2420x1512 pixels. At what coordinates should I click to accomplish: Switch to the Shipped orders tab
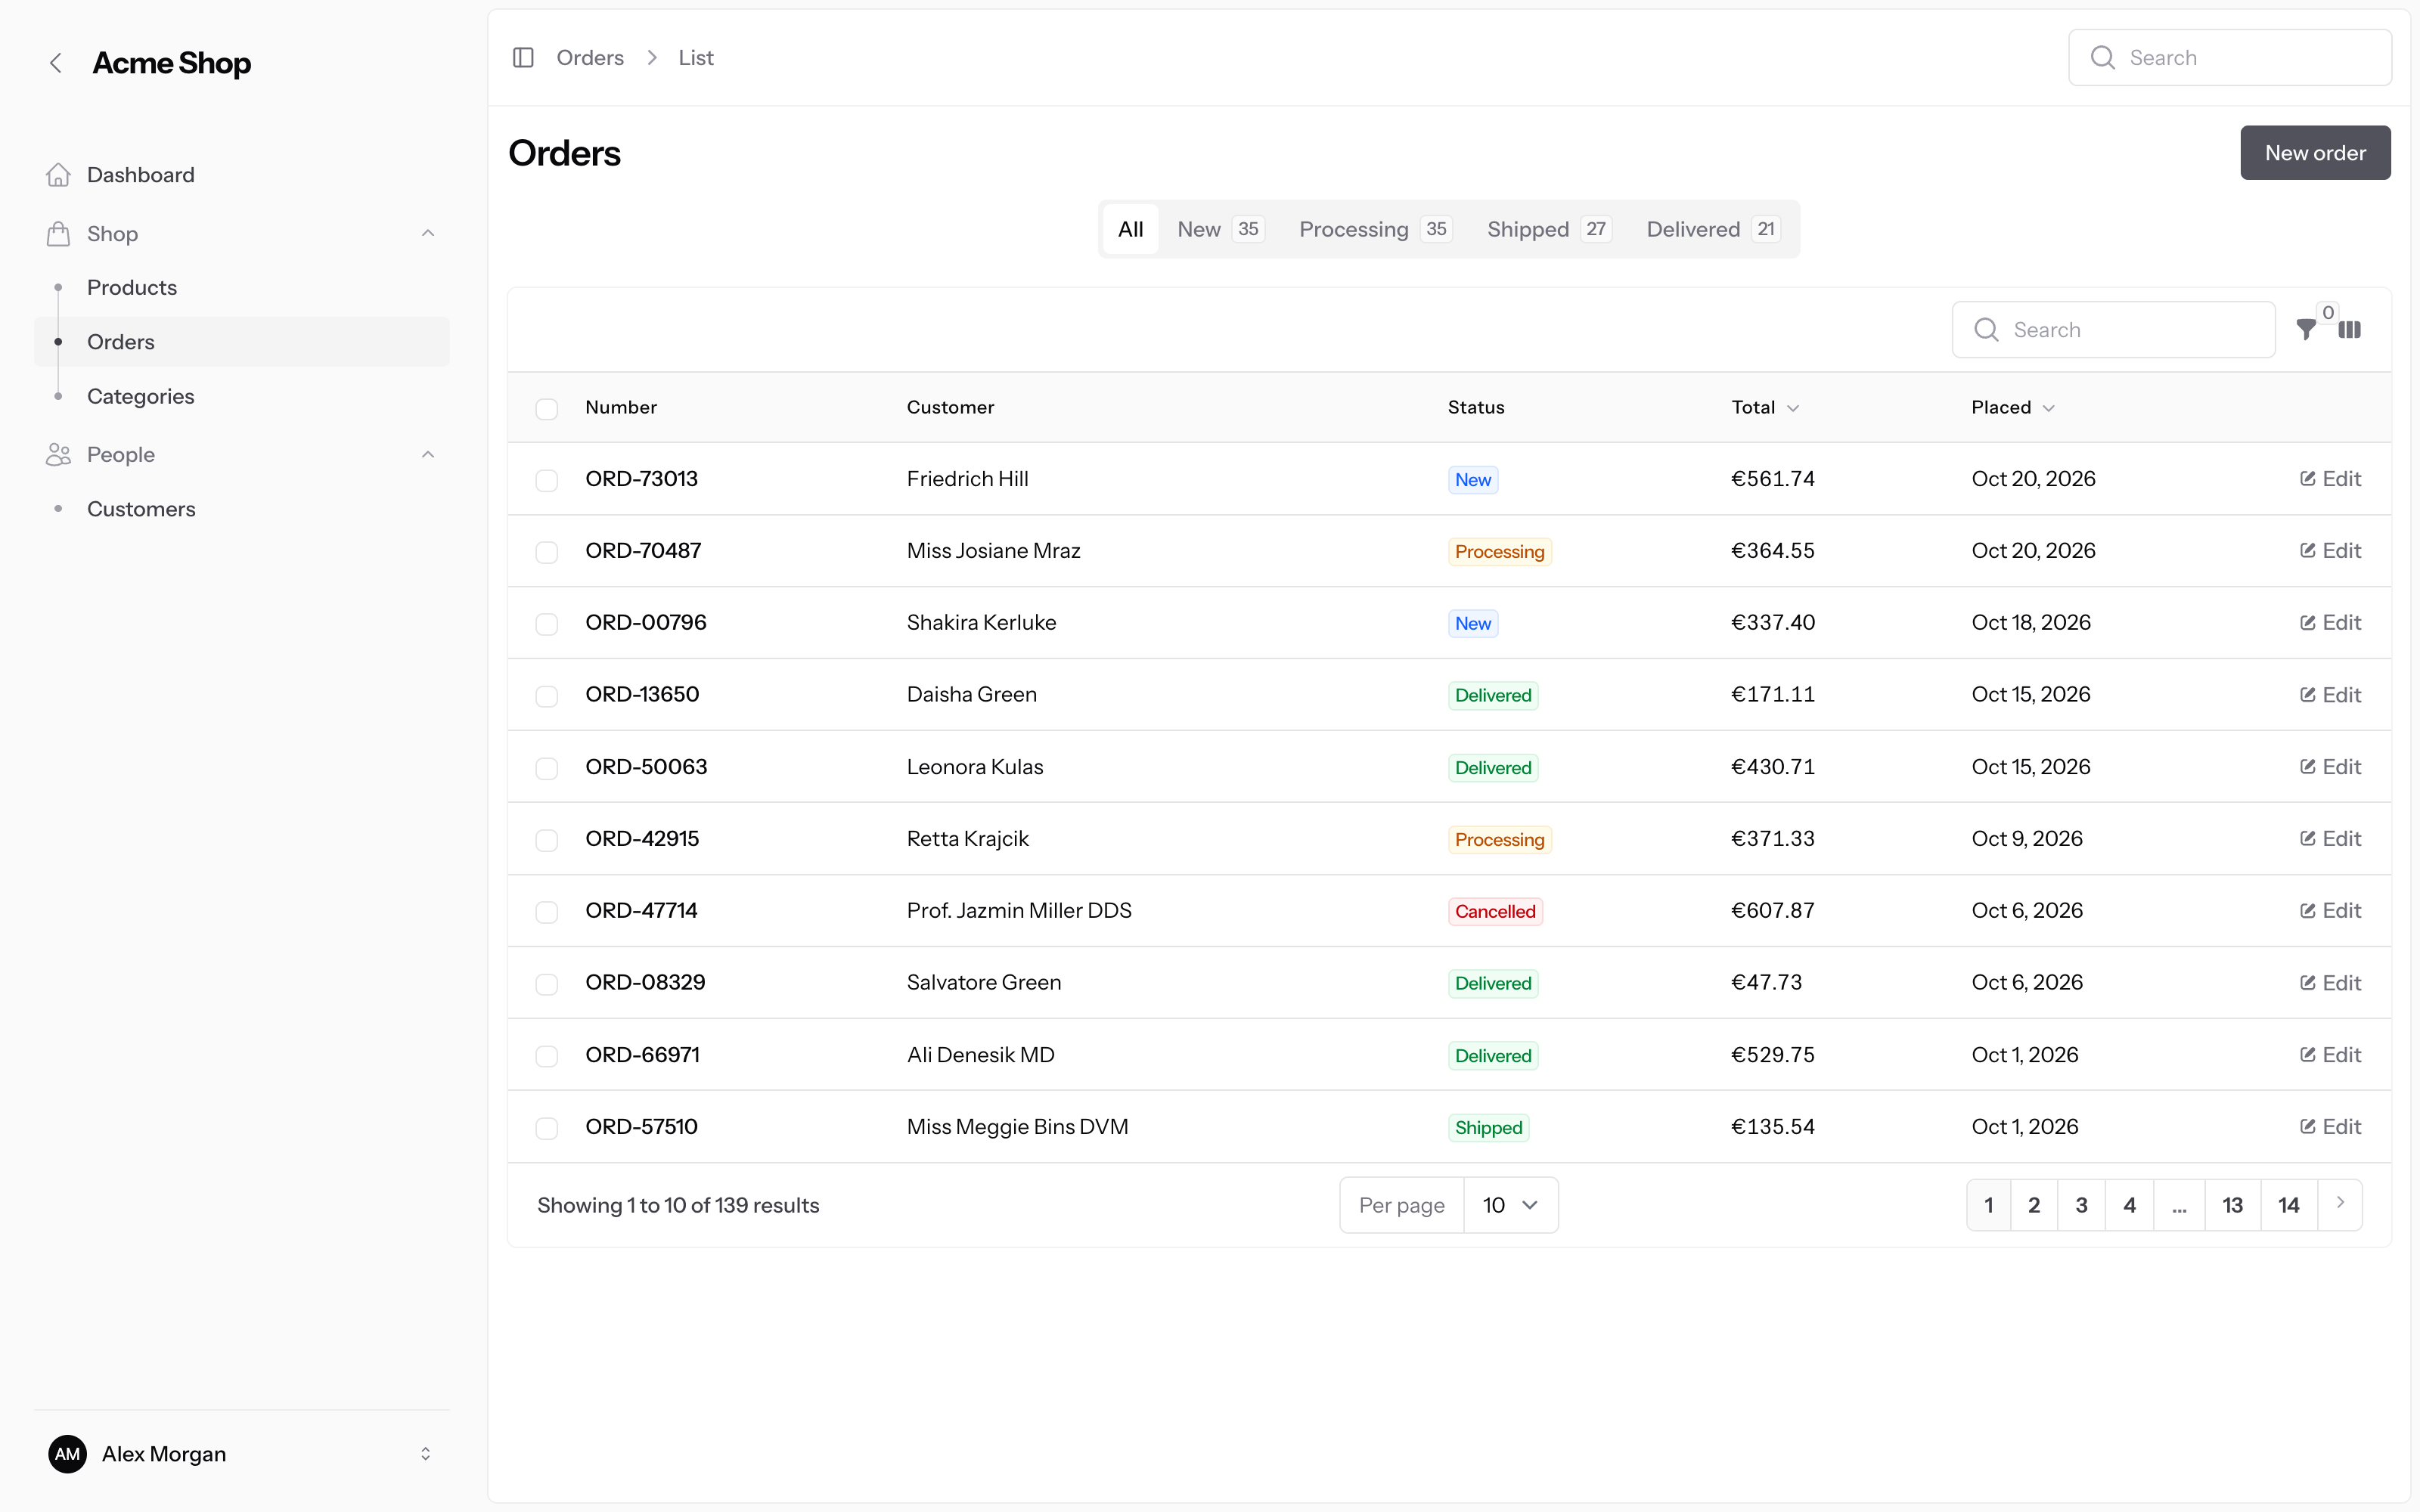point(1549,229)
